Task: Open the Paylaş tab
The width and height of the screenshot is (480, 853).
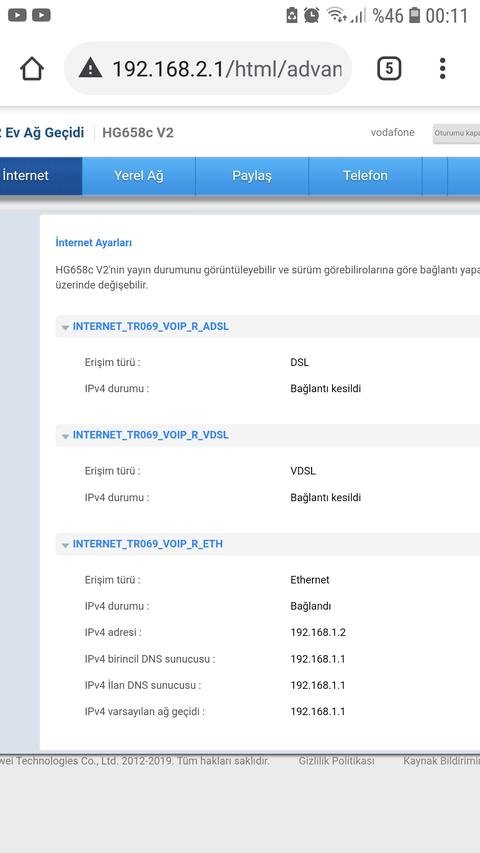Action: 252,176
